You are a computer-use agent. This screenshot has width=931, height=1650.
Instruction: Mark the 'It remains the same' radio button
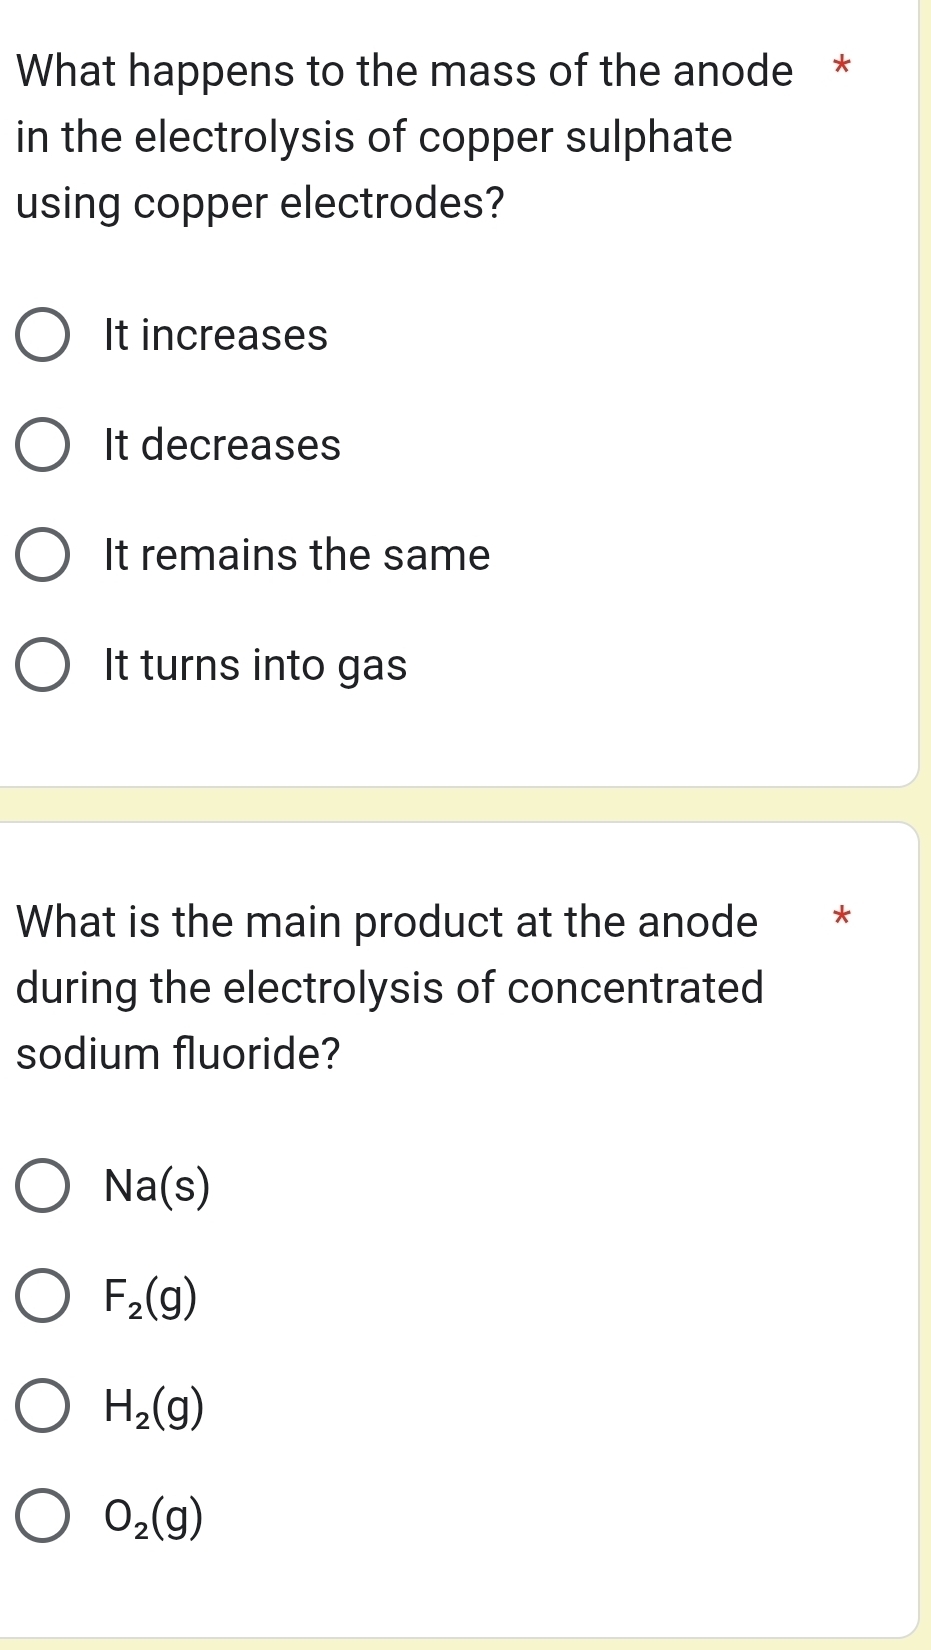43,556
